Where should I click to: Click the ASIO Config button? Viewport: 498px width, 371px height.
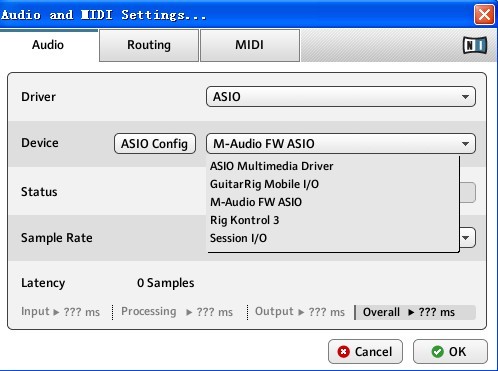[155, 144]
